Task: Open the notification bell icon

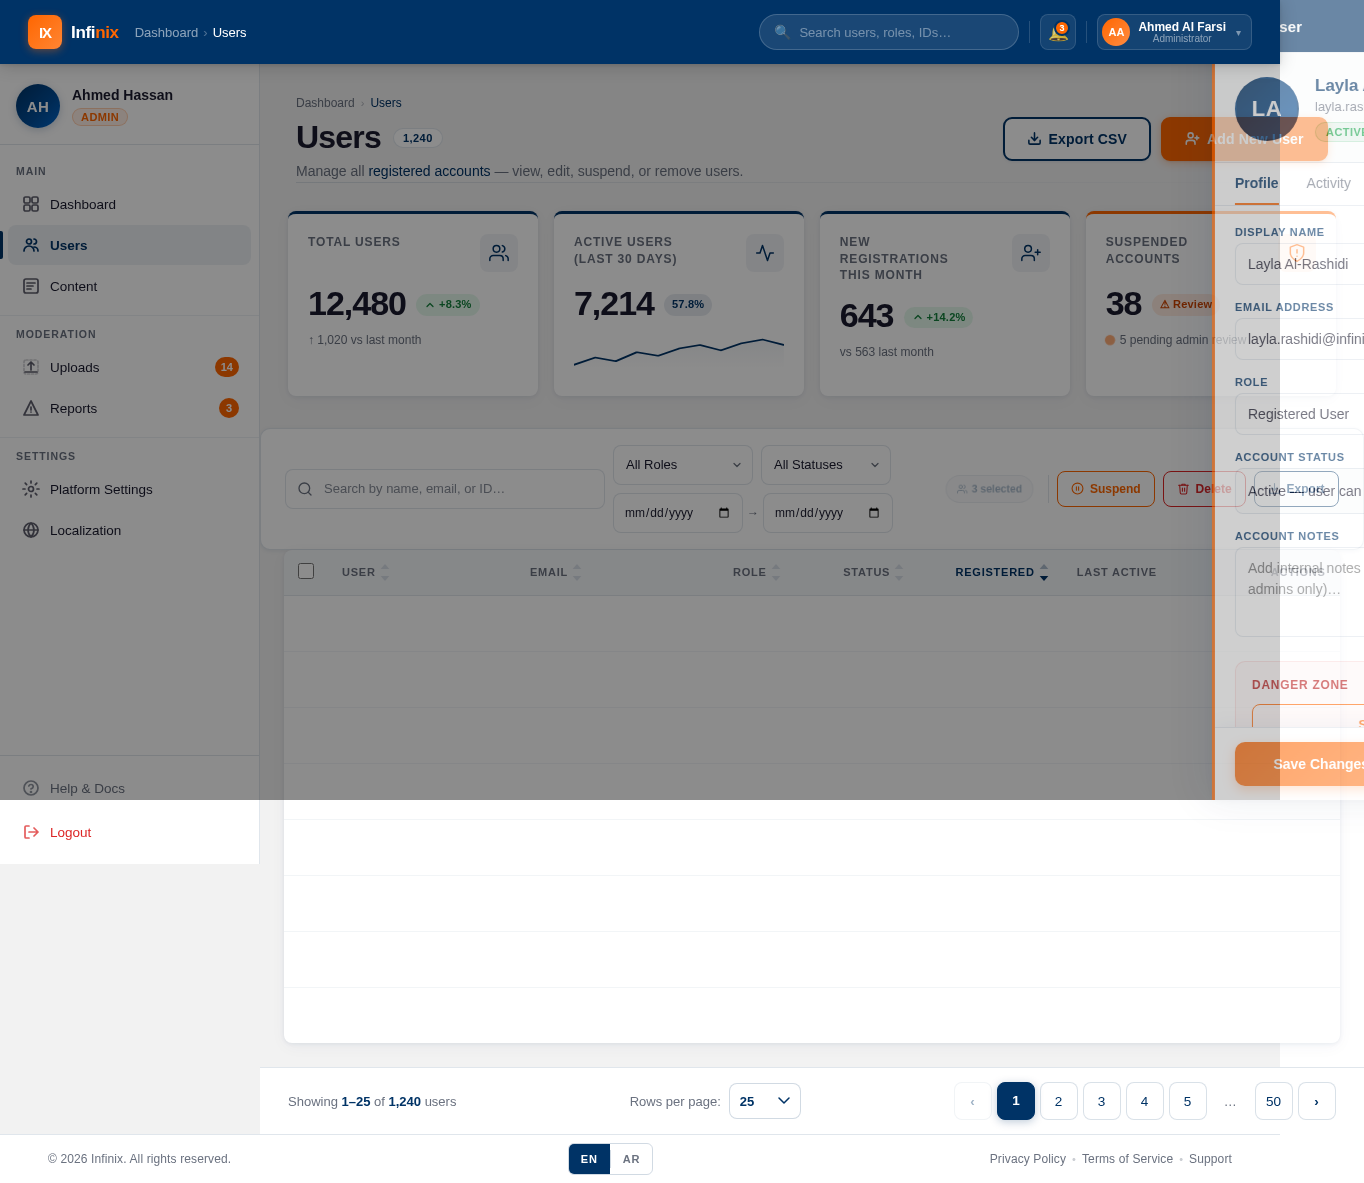Action: [x=1057, y=32]
